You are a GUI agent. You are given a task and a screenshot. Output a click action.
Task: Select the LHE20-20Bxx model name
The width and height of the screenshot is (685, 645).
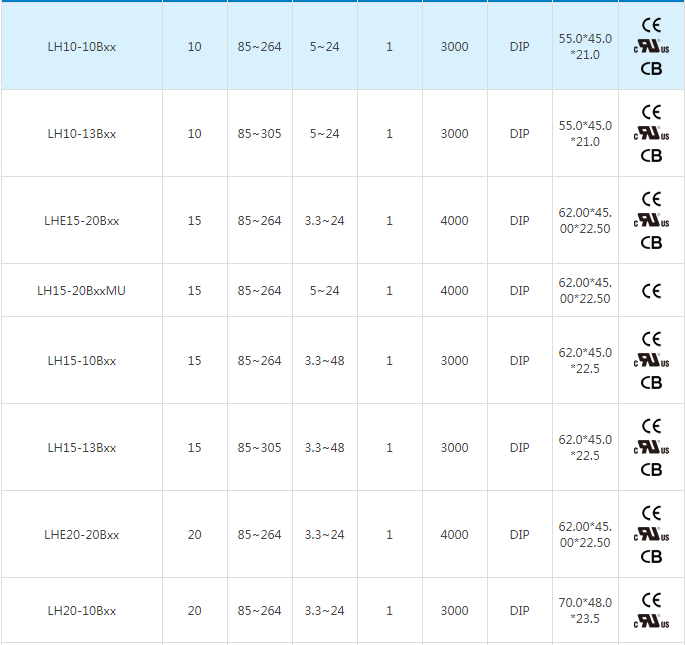82,535
